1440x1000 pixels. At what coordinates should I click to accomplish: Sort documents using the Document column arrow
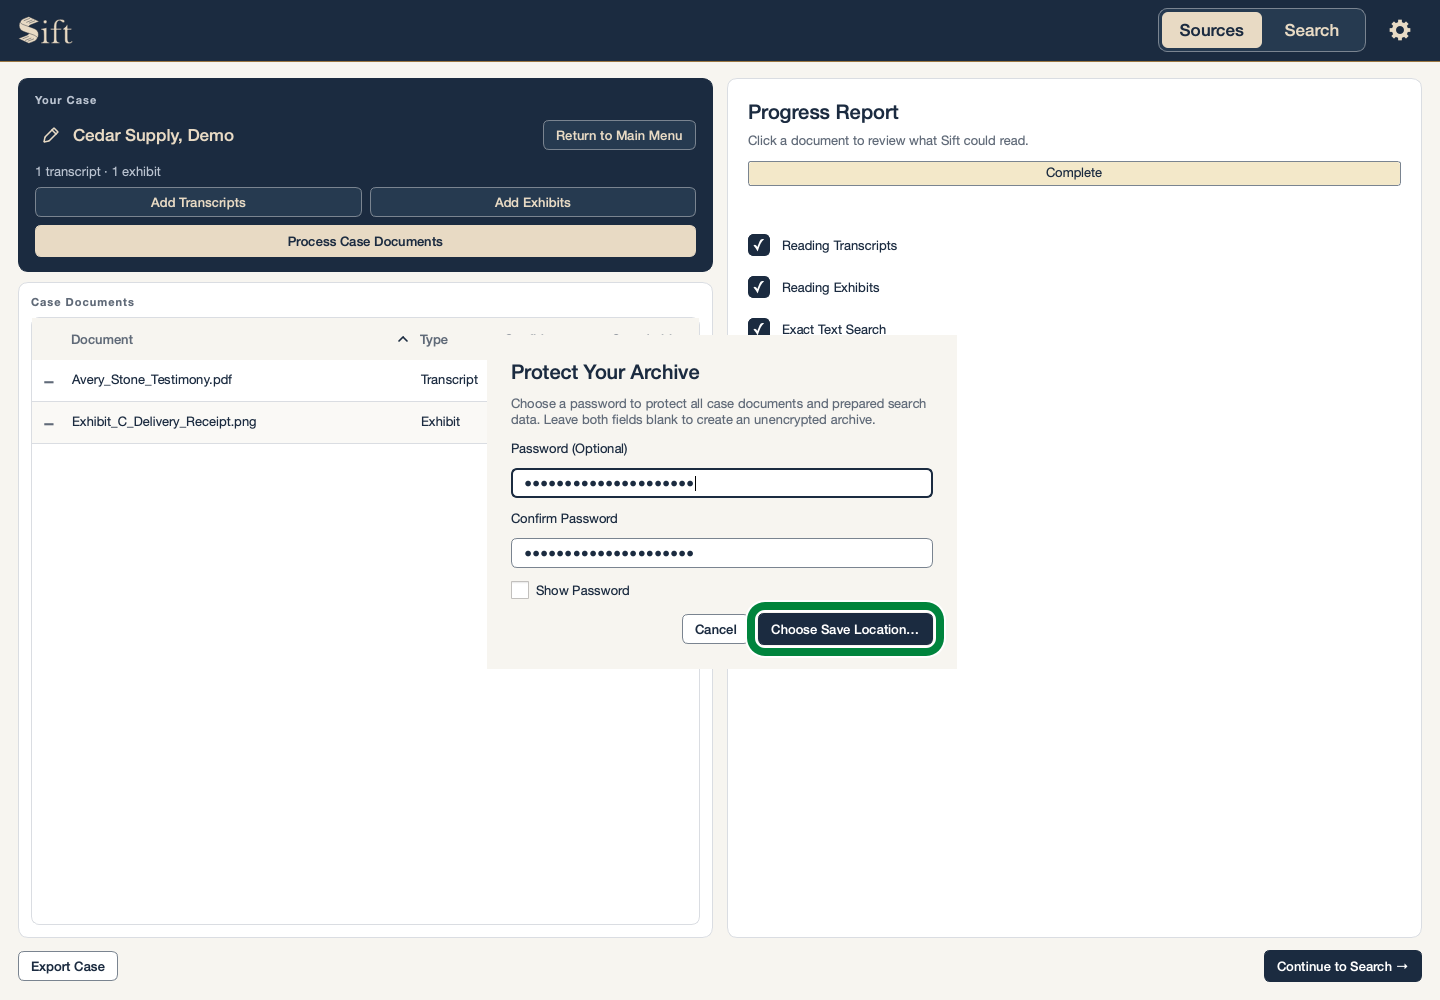(x=403, y=339)
